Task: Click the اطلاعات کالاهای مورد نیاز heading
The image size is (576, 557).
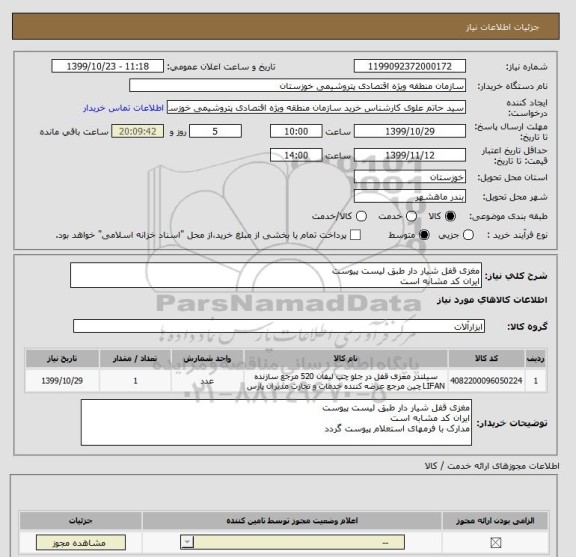Action: [492, 300]
